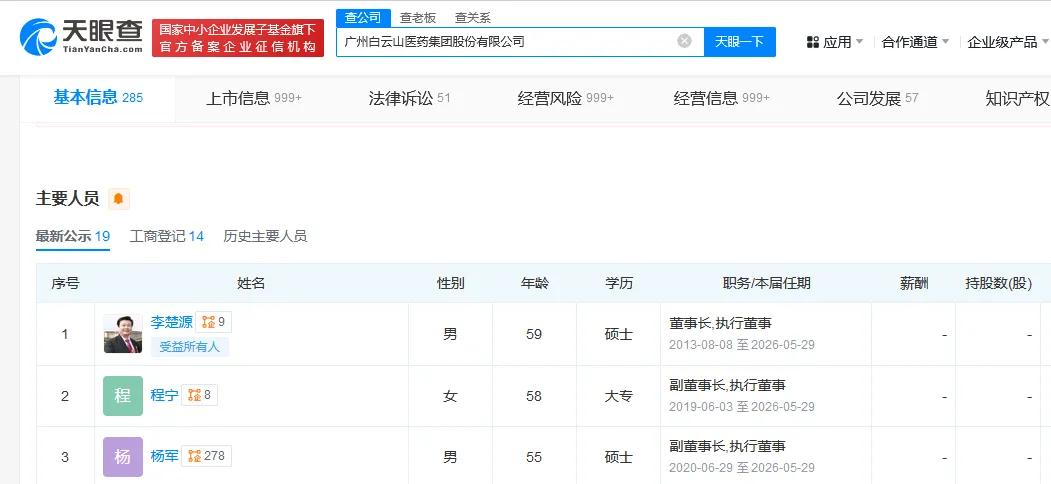1051x484 pixels.
Task: Click the bell alert icon beside 主要人员
Action: [x=119, y=198]
